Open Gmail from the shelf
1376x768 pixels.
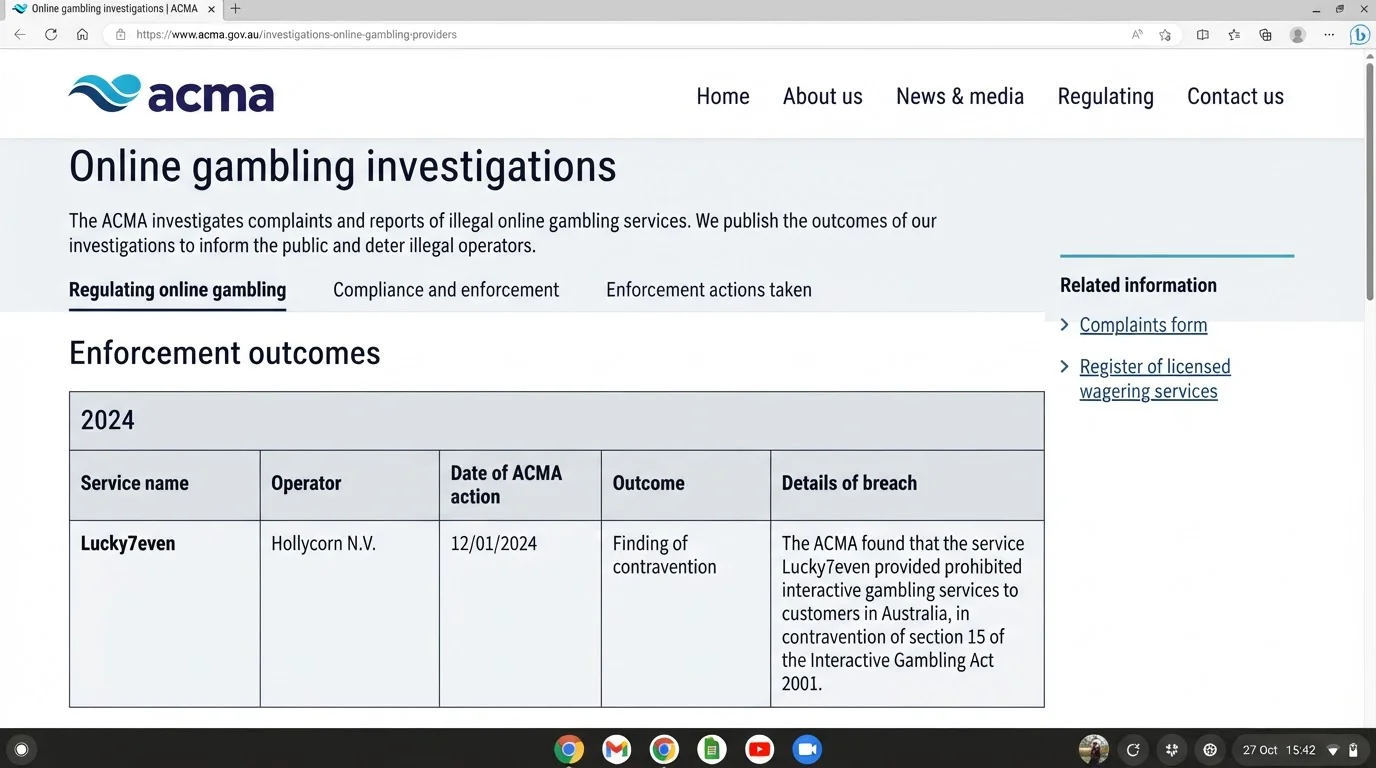point(617,749)
